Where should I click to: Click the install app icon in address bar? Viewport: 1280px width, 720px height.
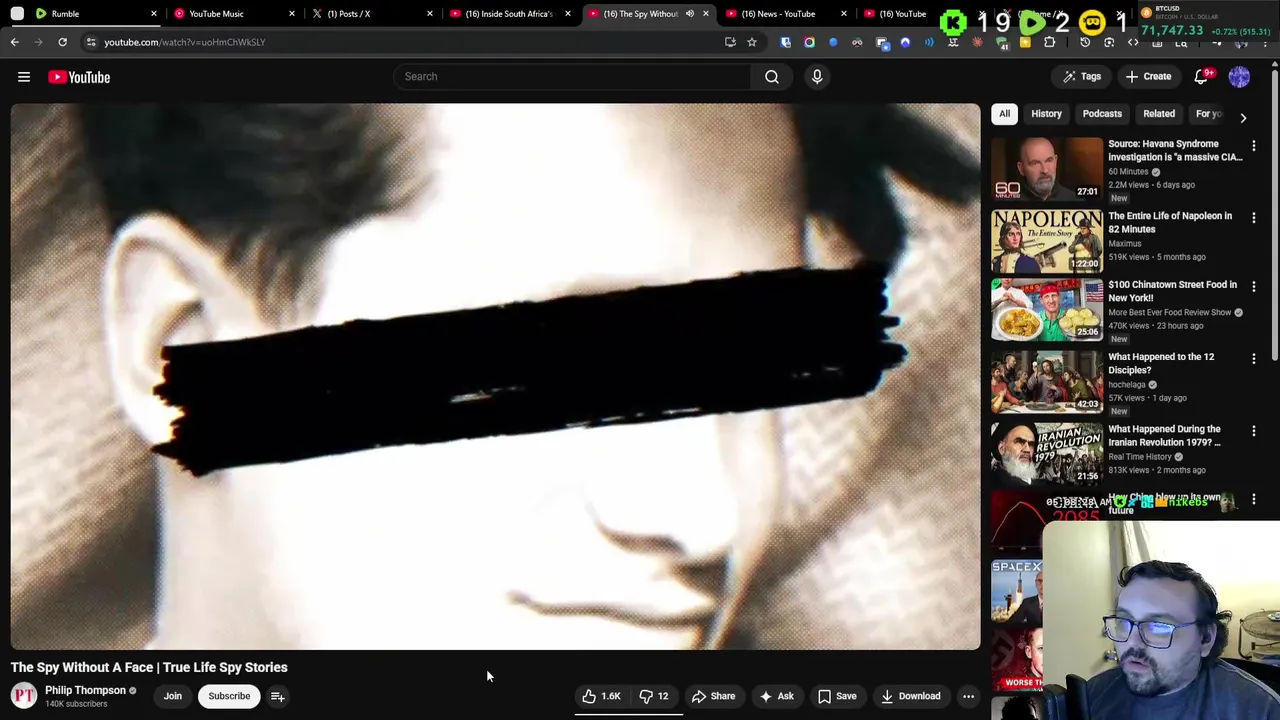tap(730, 42)
